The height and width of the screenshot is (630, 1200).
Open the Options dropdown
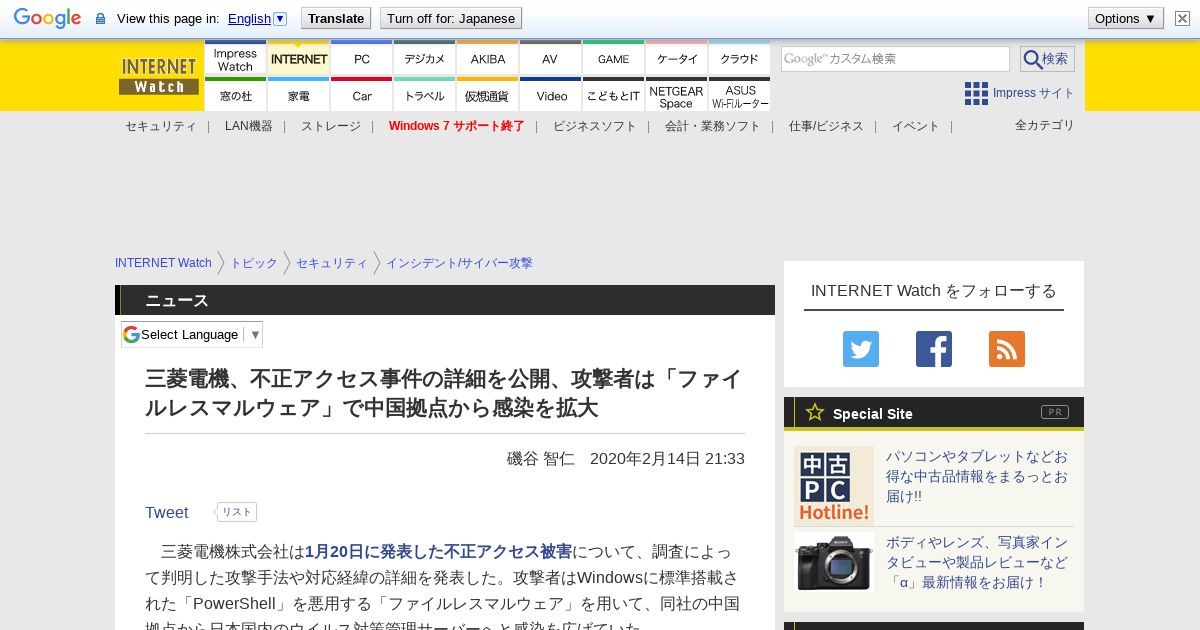click(x=1125, y=18)
